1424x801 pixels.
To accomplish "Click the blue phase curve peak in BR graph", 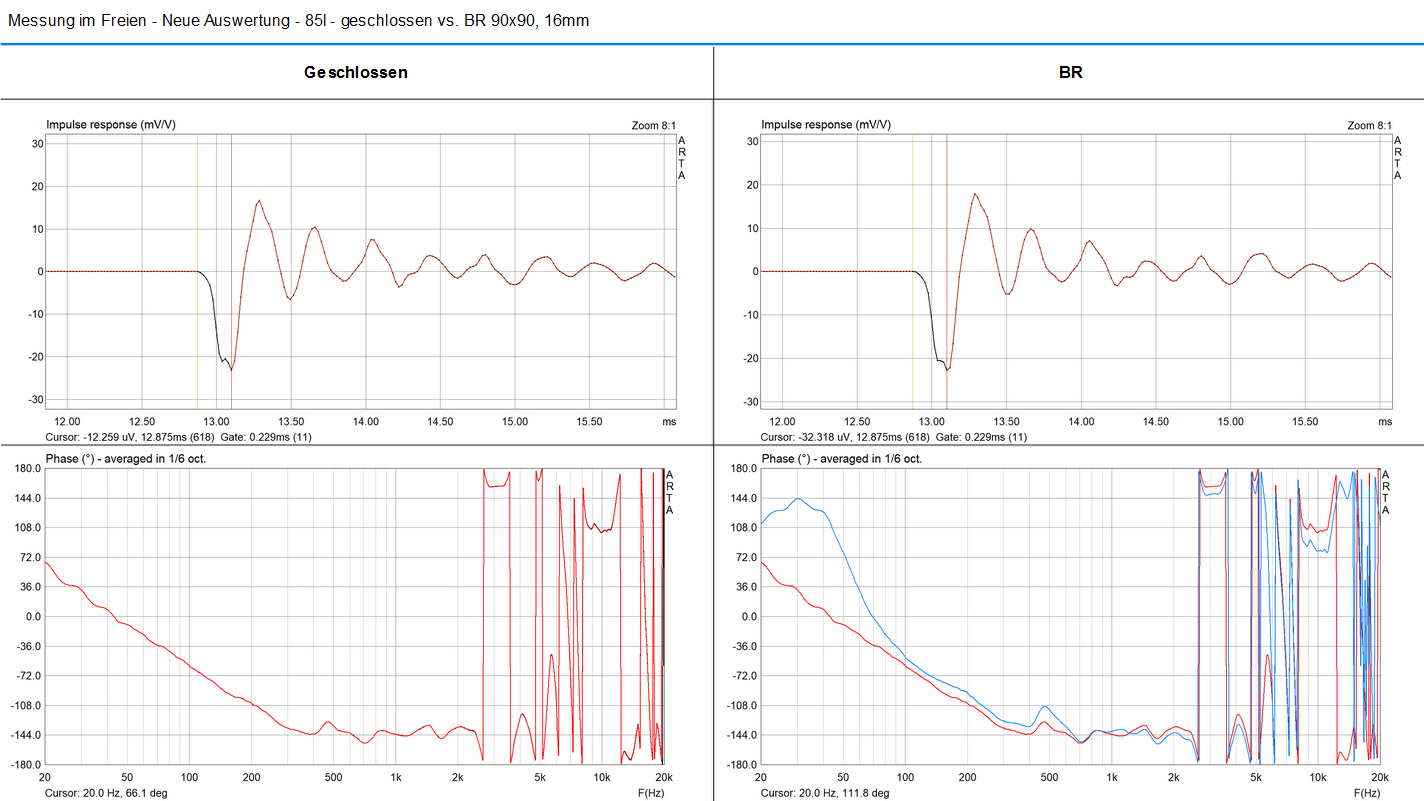I will pyautogui.click(x=798, y=498).
